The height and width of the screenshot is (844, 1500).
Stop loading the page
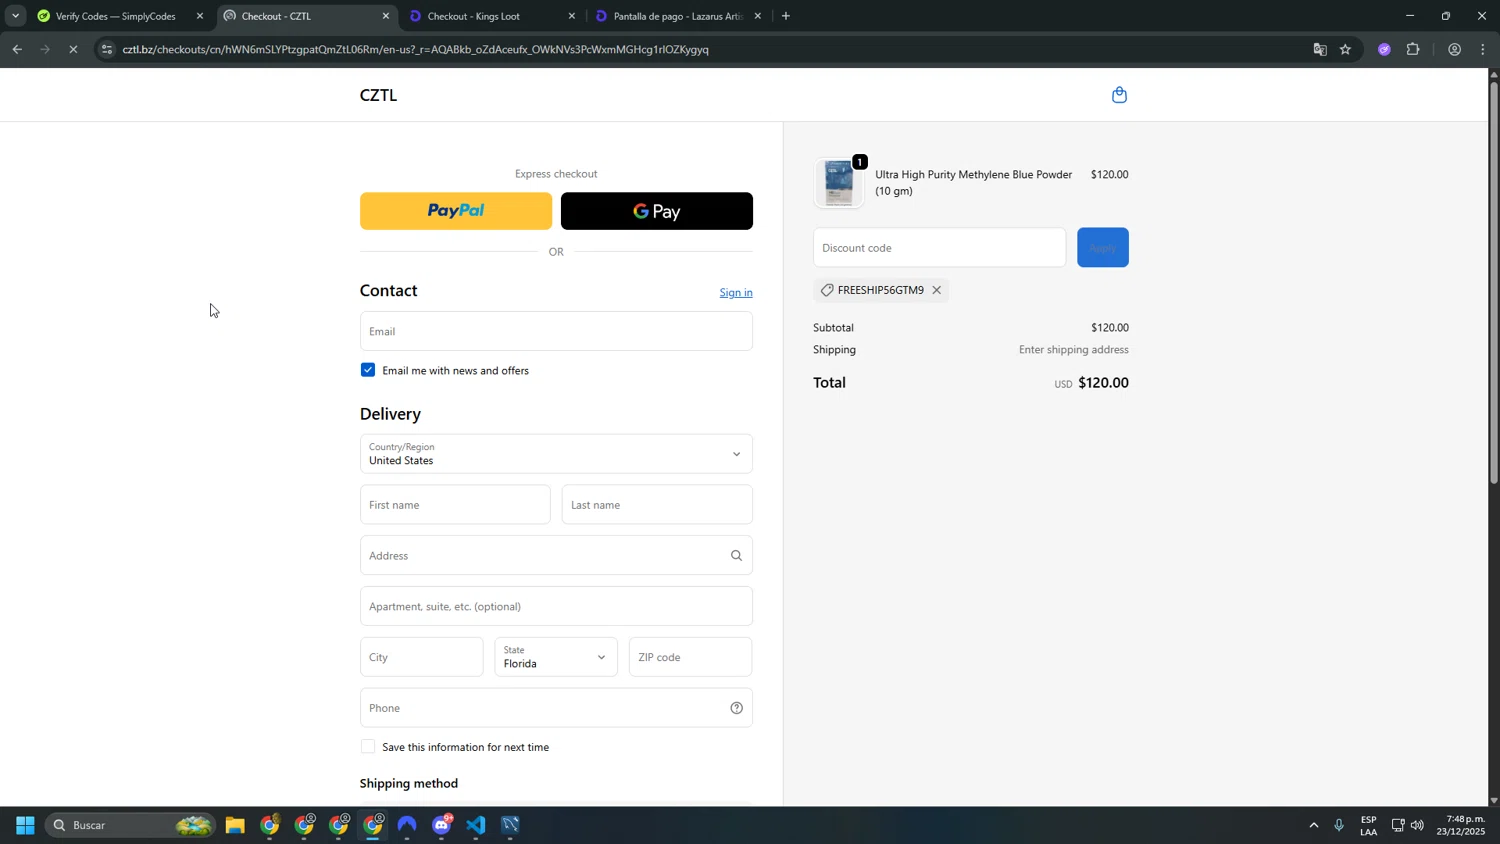tap(73, 49)
